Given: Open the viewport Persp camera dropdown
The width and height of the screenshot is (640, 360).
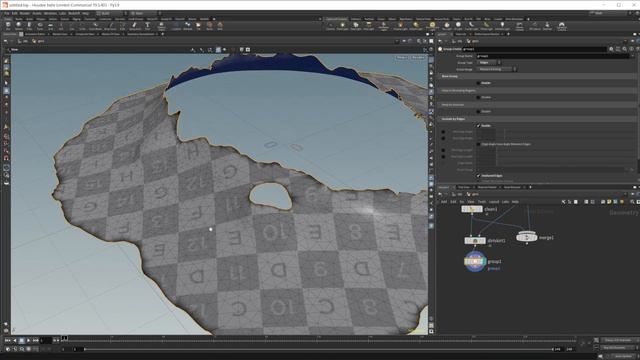Looking at the screenshot, I should click(x=402, y=58).
